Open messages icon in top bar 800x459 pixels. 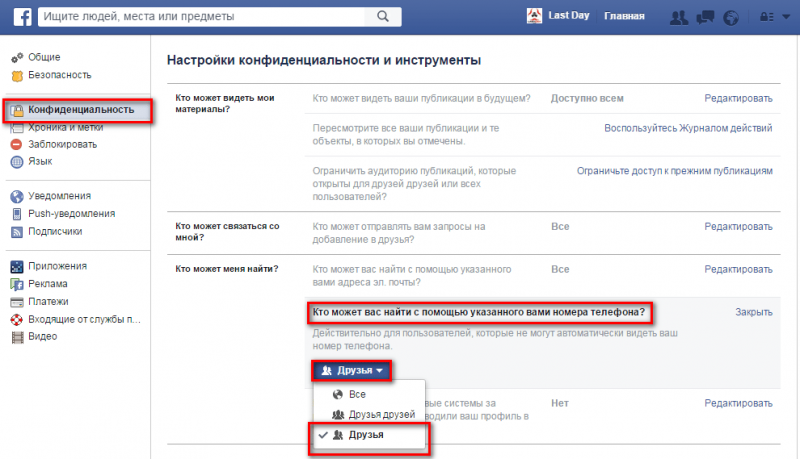[x=705, y=18]
